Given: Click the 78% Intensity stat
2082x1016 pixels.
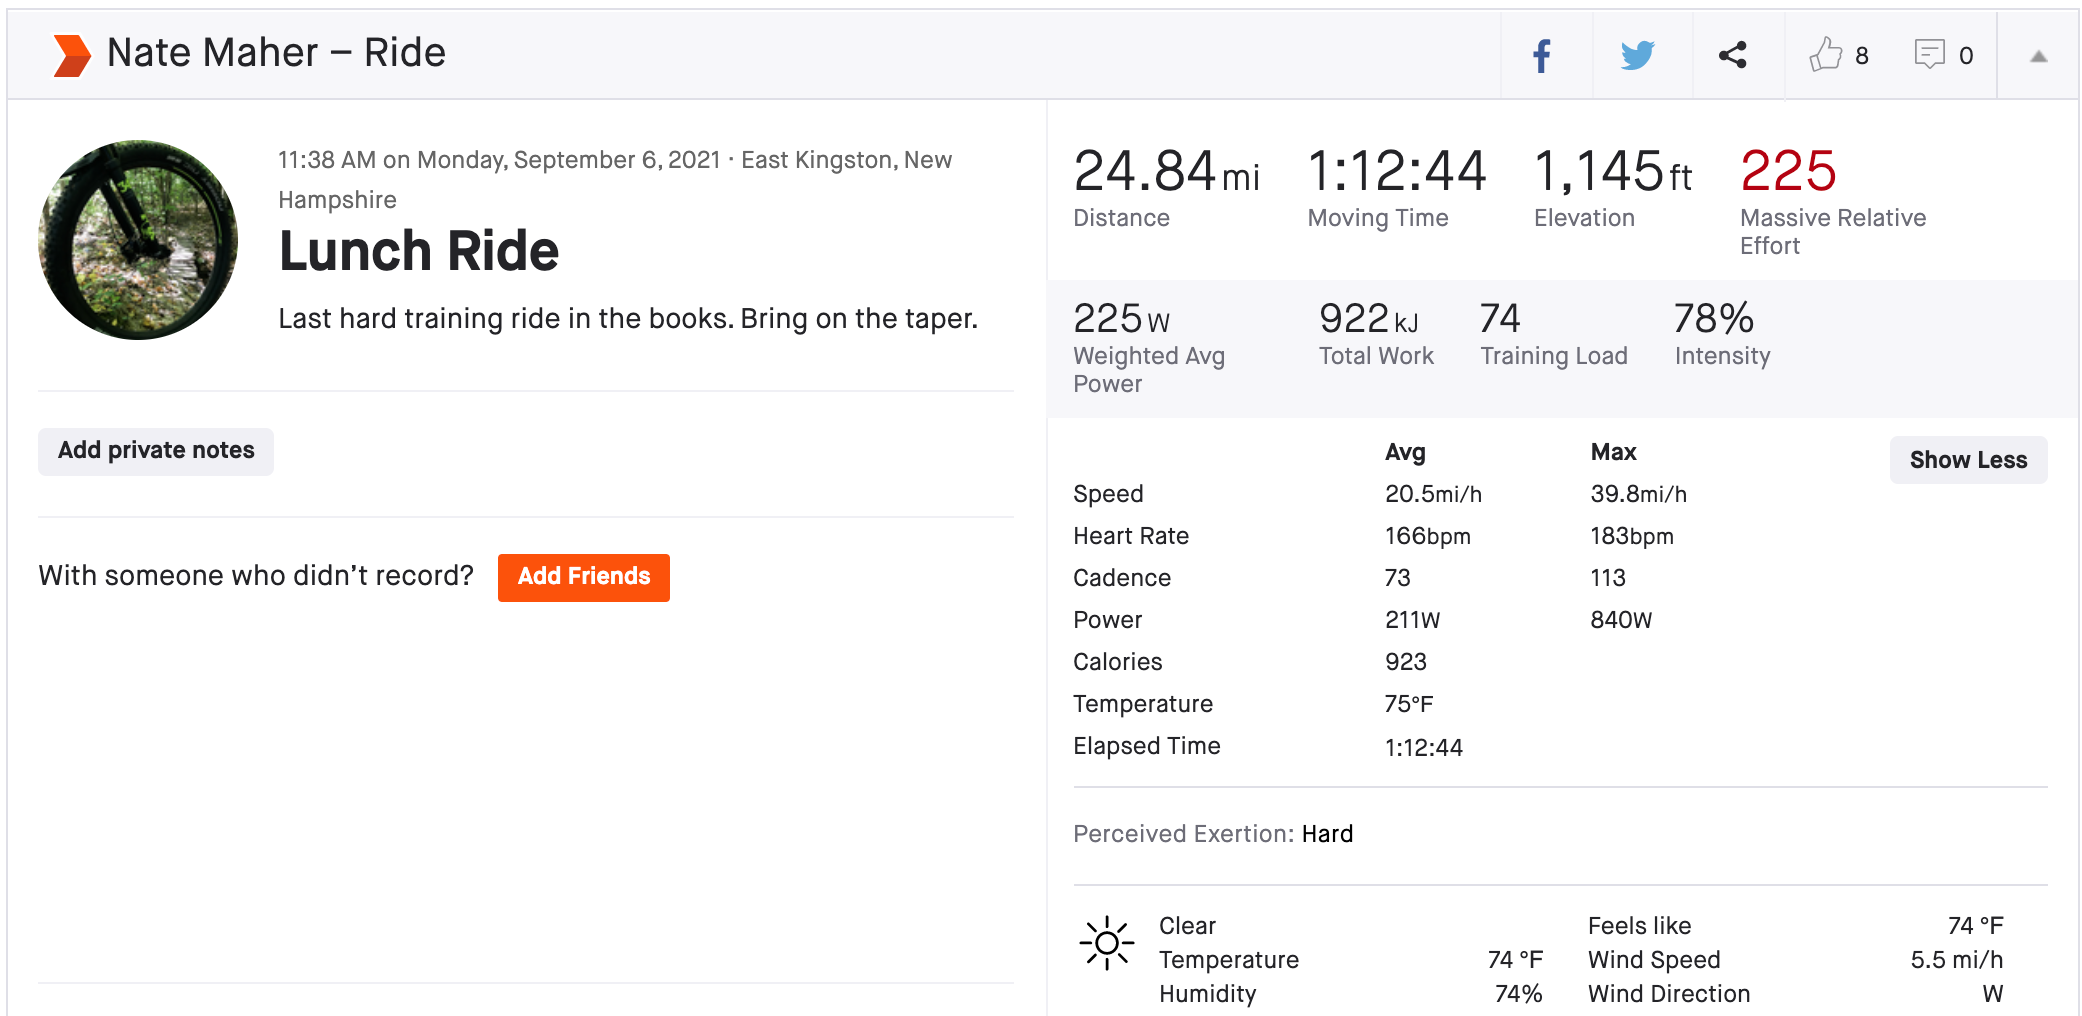Looking at the screenshot, I should click(1713, 319).
